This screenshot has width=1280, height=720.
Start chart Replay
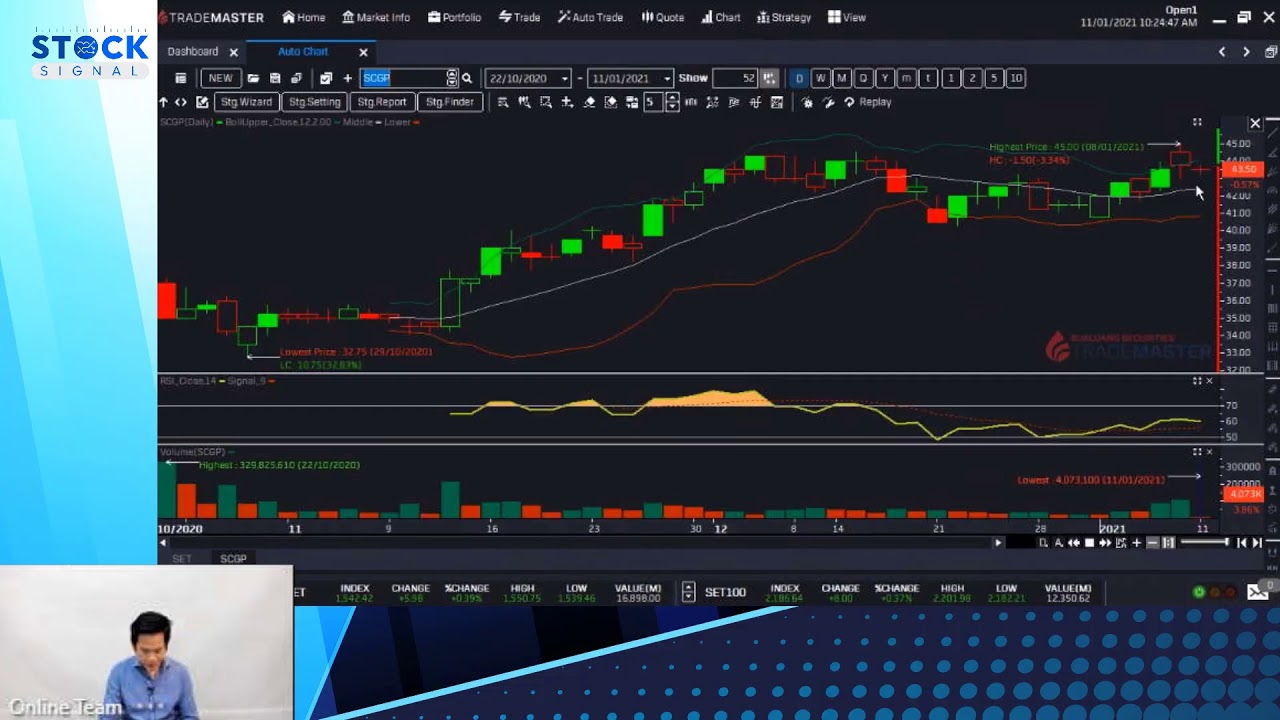click(867, 102)
